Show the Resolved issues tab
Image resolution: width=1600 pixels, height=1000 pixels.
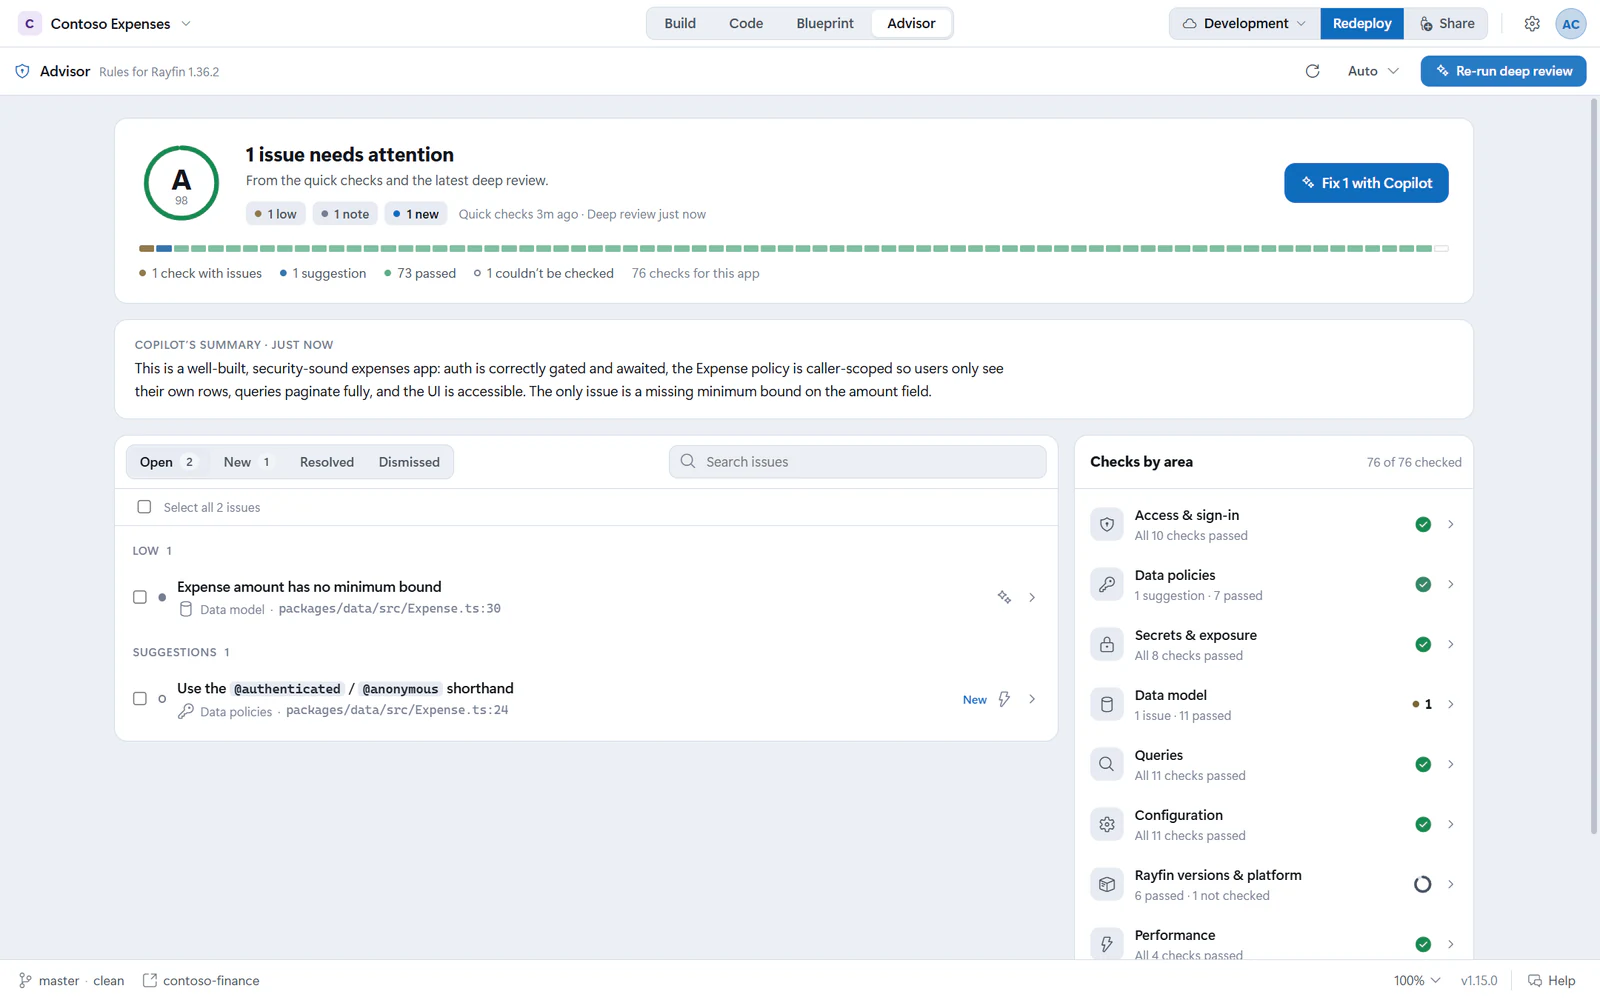327,462
